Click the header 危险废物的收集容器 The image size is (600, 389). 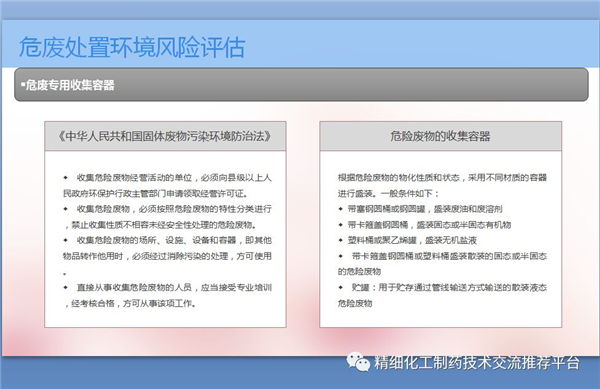pyautogui.click(x=440, y=136)
